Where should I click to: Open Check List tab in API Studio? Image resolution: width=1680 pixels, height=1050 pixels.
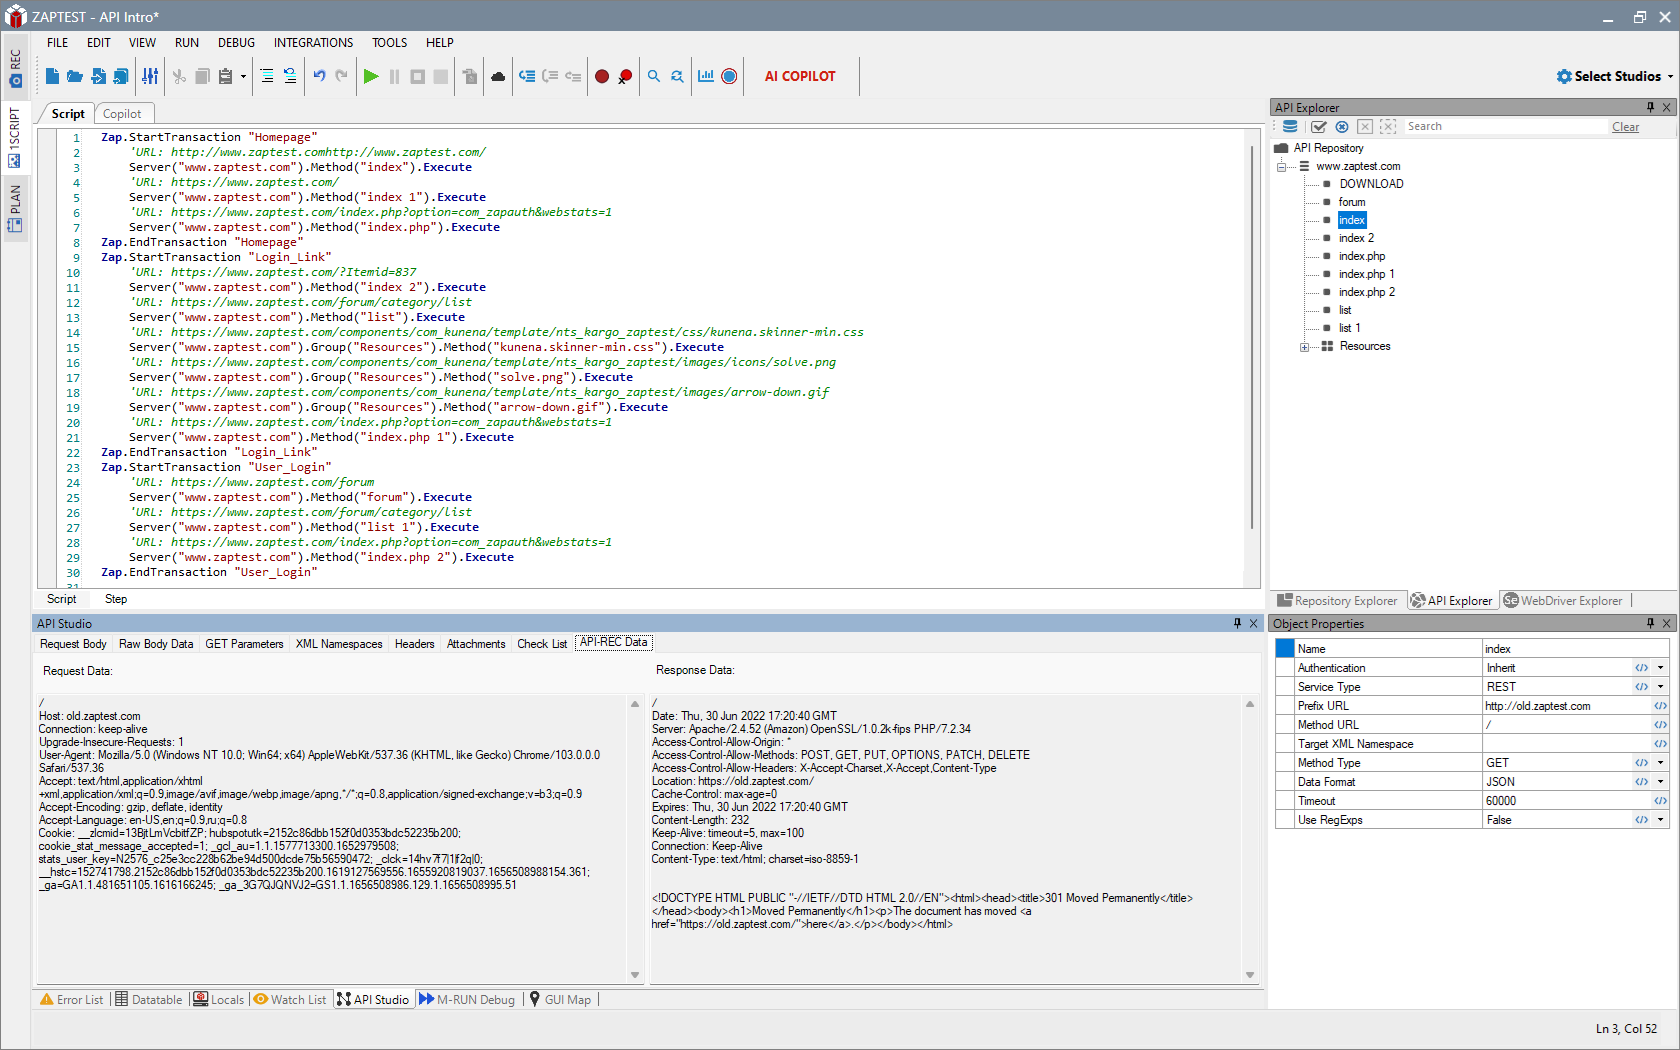pyautogui.click(x=542, y=644)
